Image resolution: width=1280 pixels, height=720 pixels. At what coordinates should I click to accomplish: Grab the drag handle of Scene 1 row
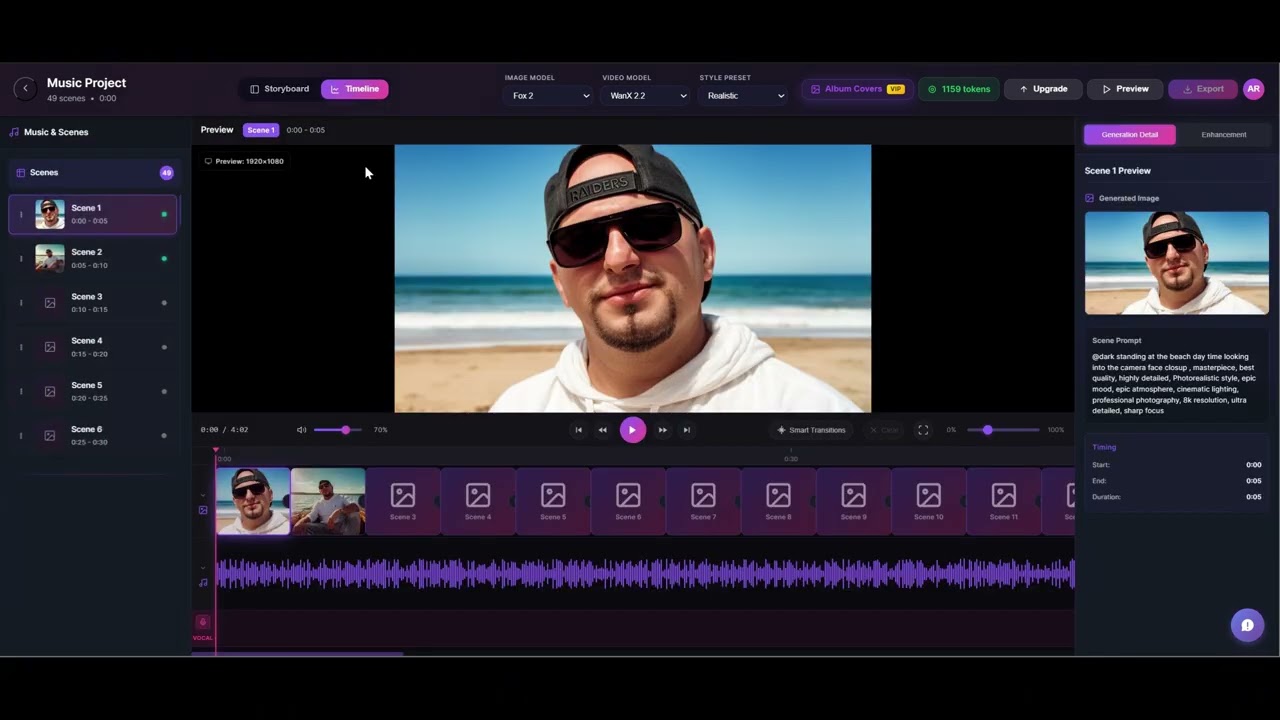21,214
